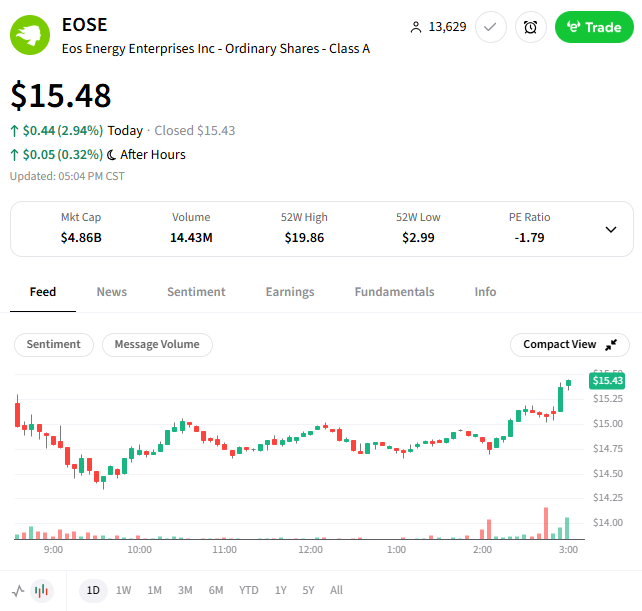Image resolution: width=642 pixels, height=611 pixels.
Task: Click the 52W High value $19.86
Action: pos(304,238)
